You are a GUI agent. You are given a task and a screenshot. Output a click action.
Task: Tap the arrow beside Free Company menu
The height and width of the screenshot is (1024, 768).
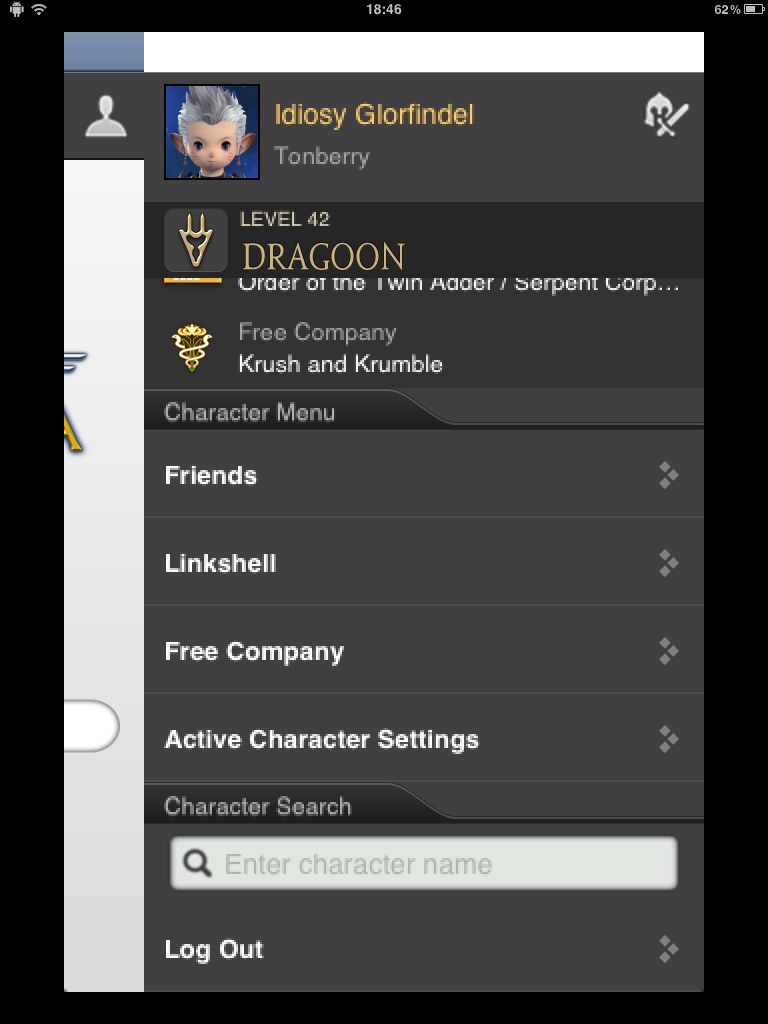coord(668,651)
